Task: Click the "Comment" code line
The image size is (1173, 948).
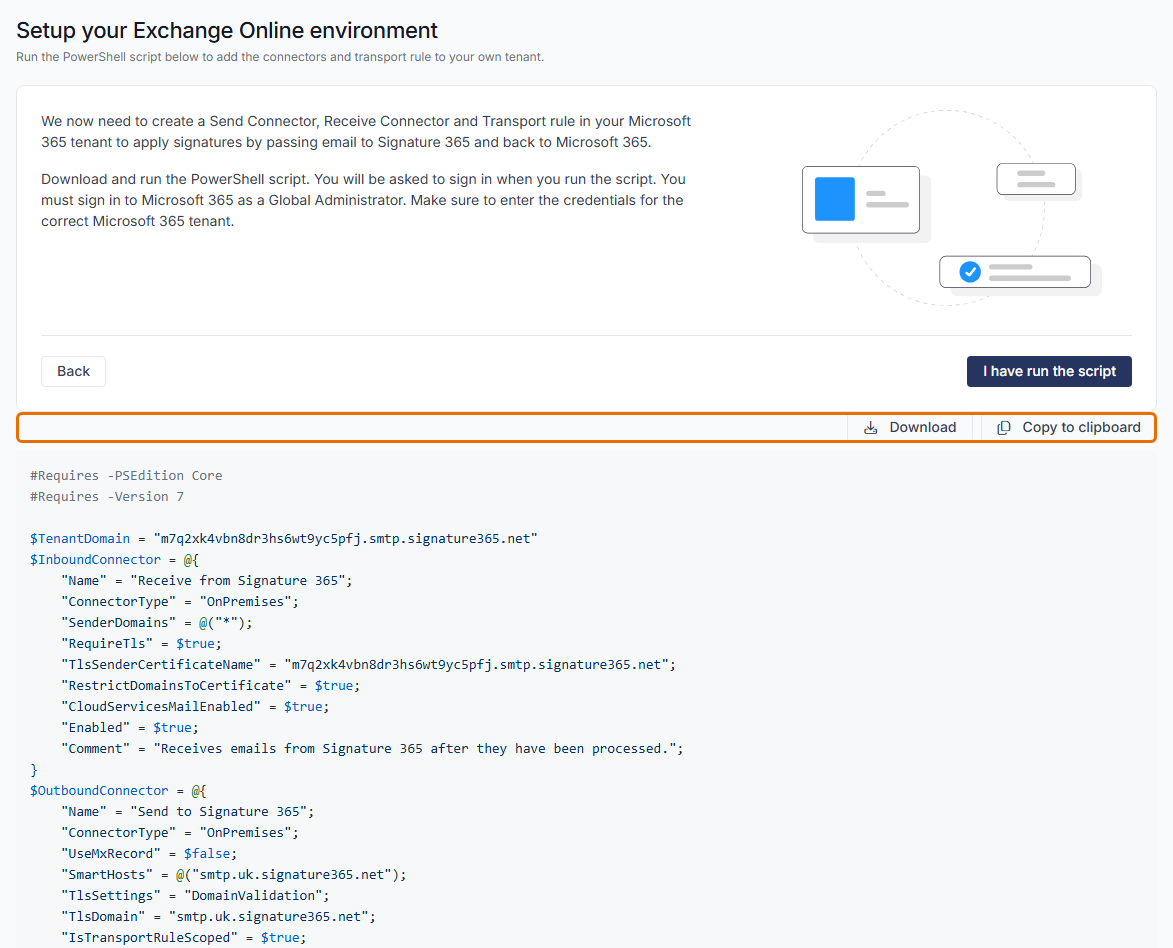Action: [x=373, y=748]
